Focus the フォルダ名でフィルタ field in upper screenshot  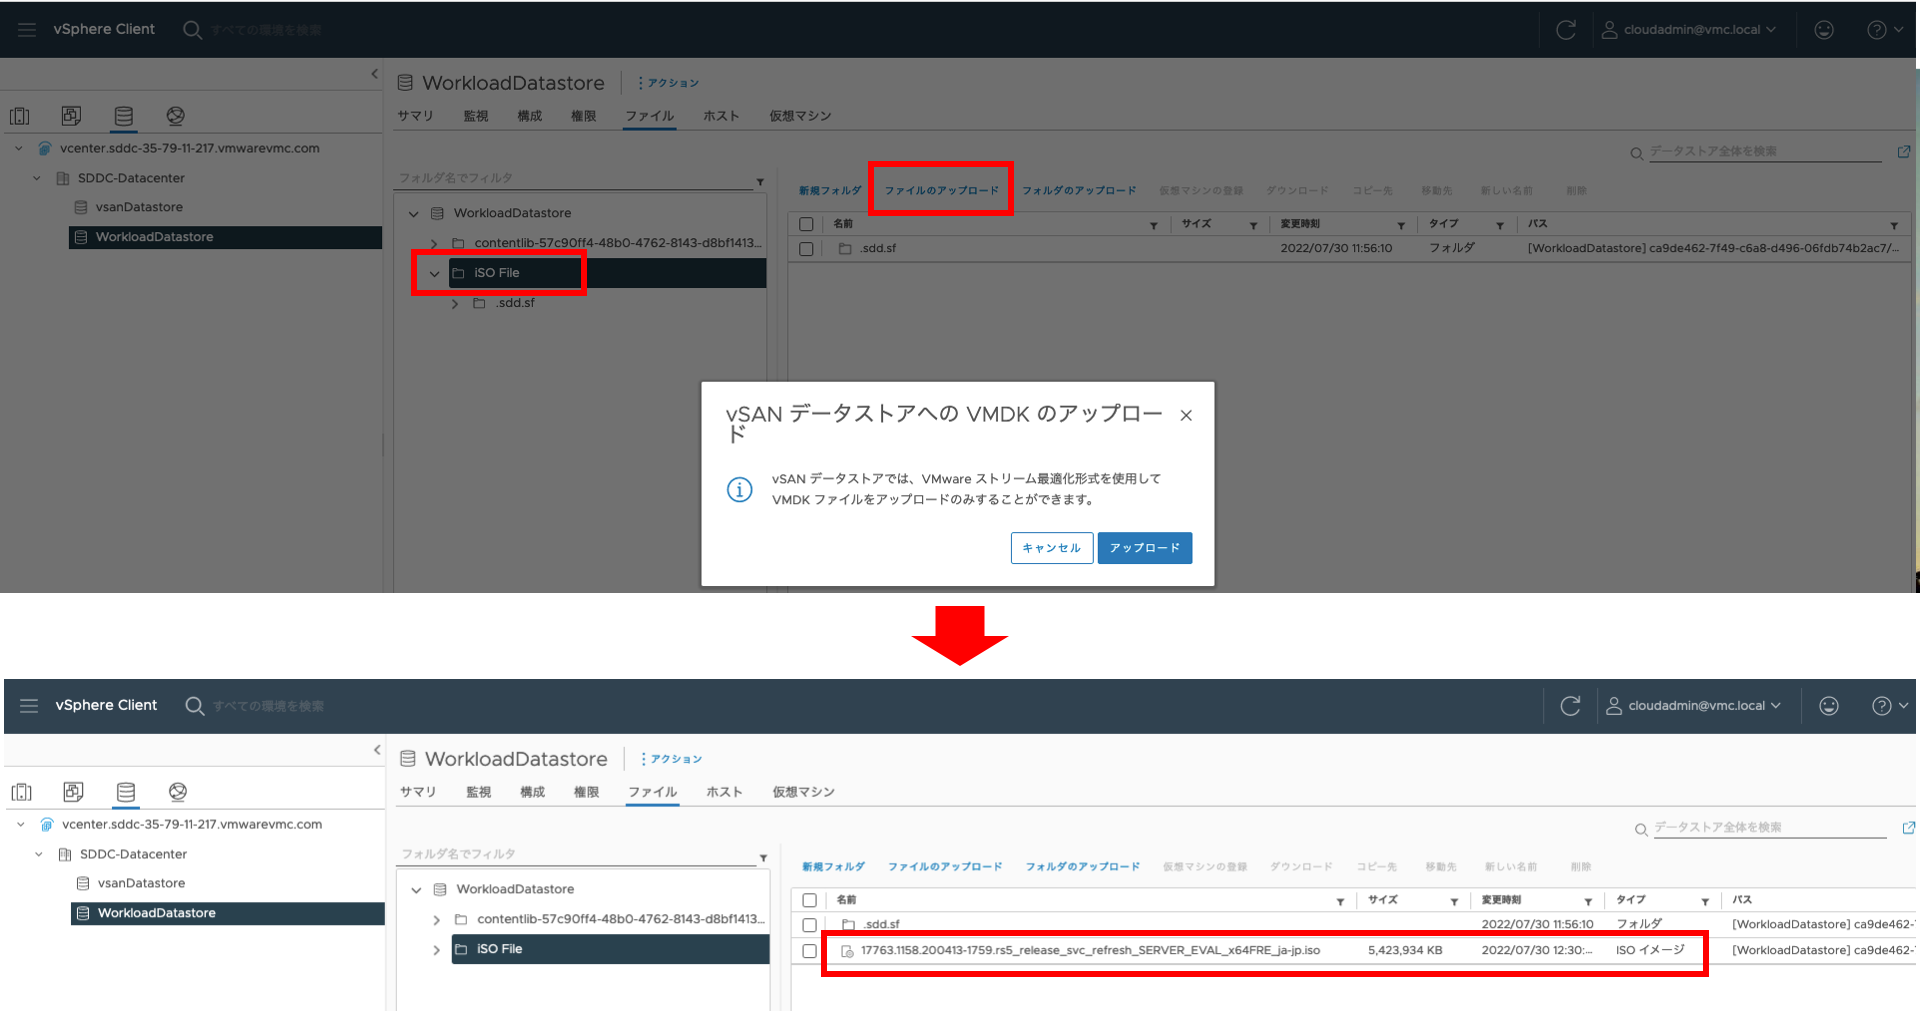(x=575, y=178)
